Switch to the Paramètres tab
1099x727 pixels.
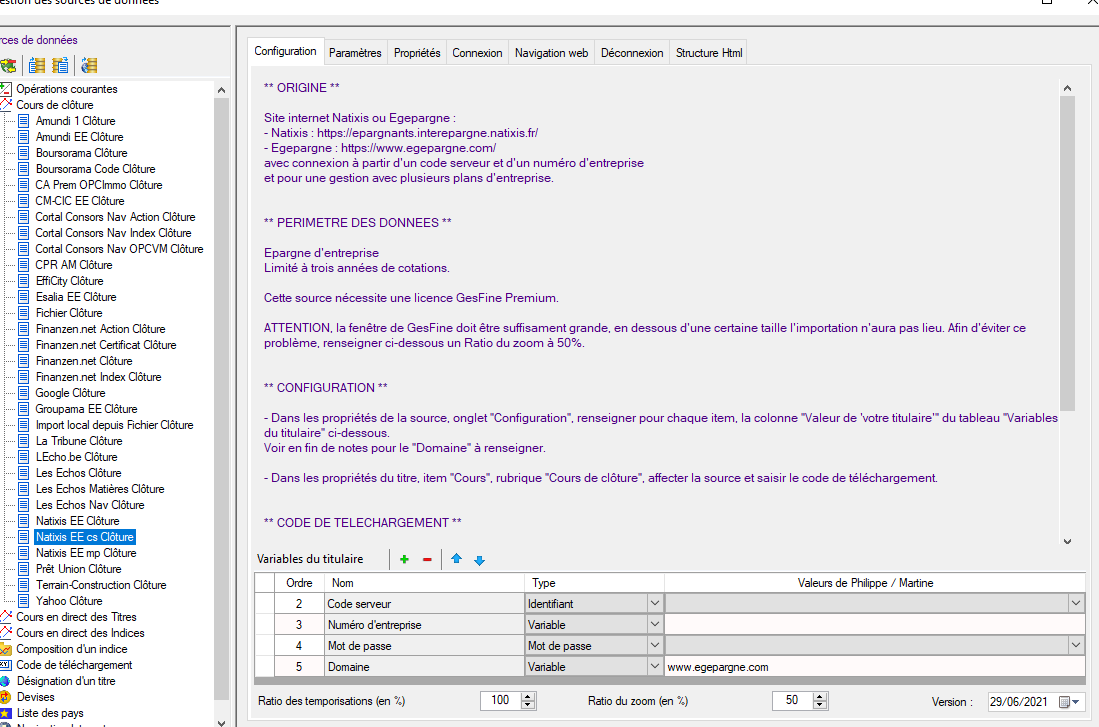click(355, 53)
